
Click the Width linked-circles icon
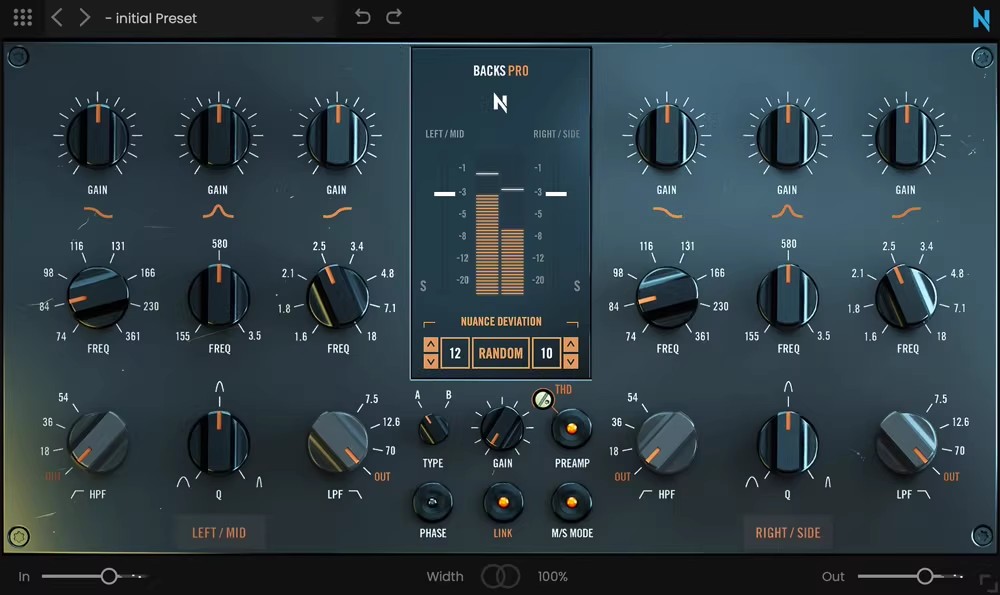point(500,576)
